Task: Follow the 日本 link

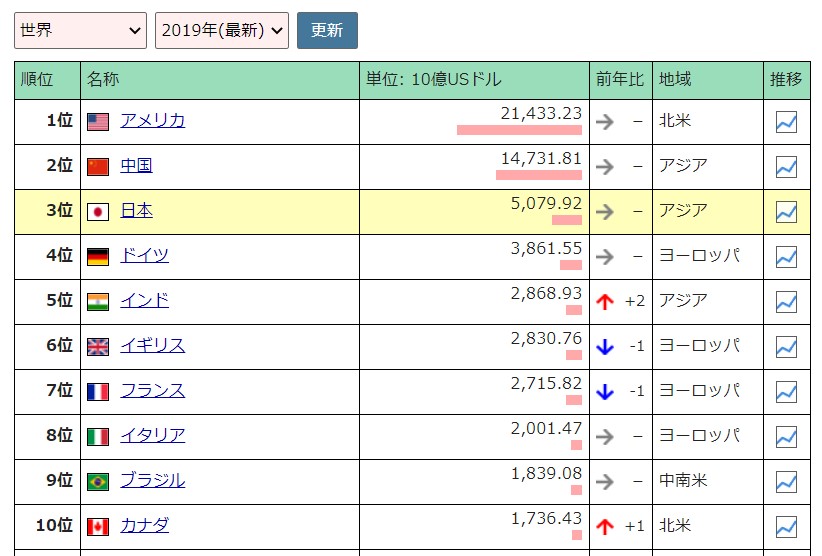Action: [136, 210]
